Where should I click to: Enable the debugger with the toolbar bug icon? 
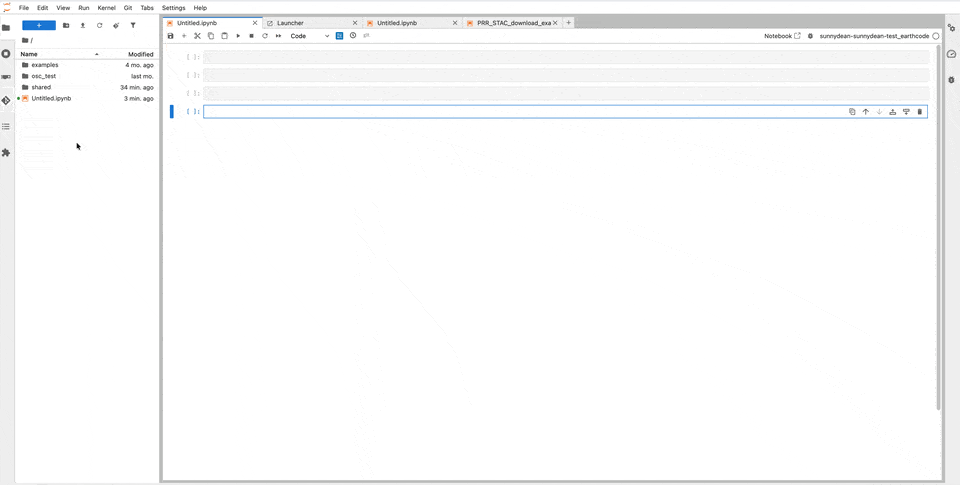811,36
